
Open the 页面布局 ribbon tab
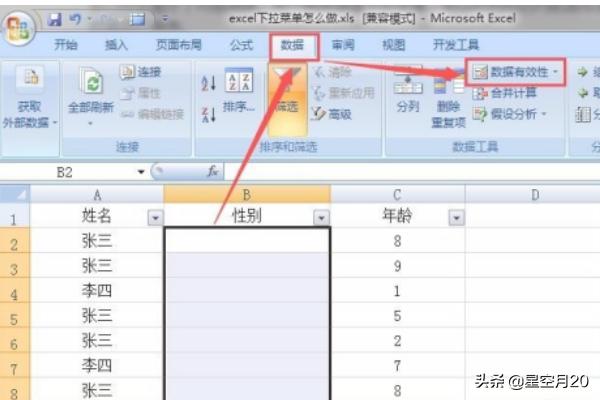coord(179,45)
